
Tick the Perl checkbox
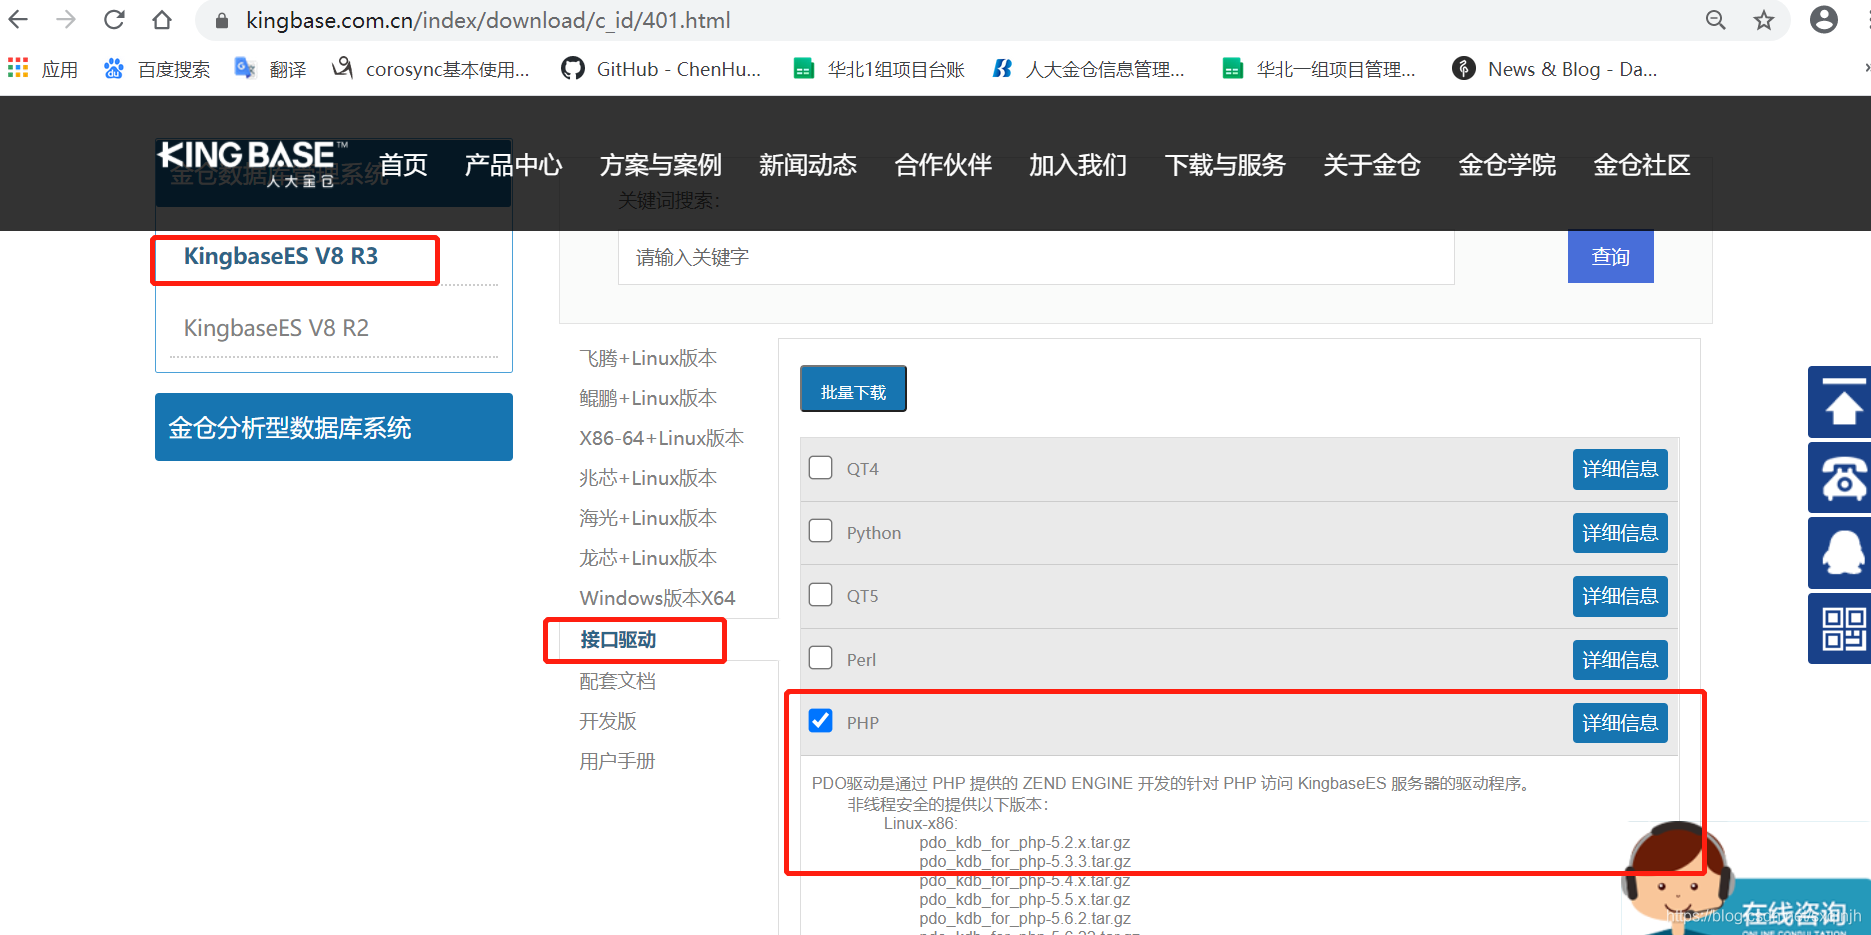[820, 658]
